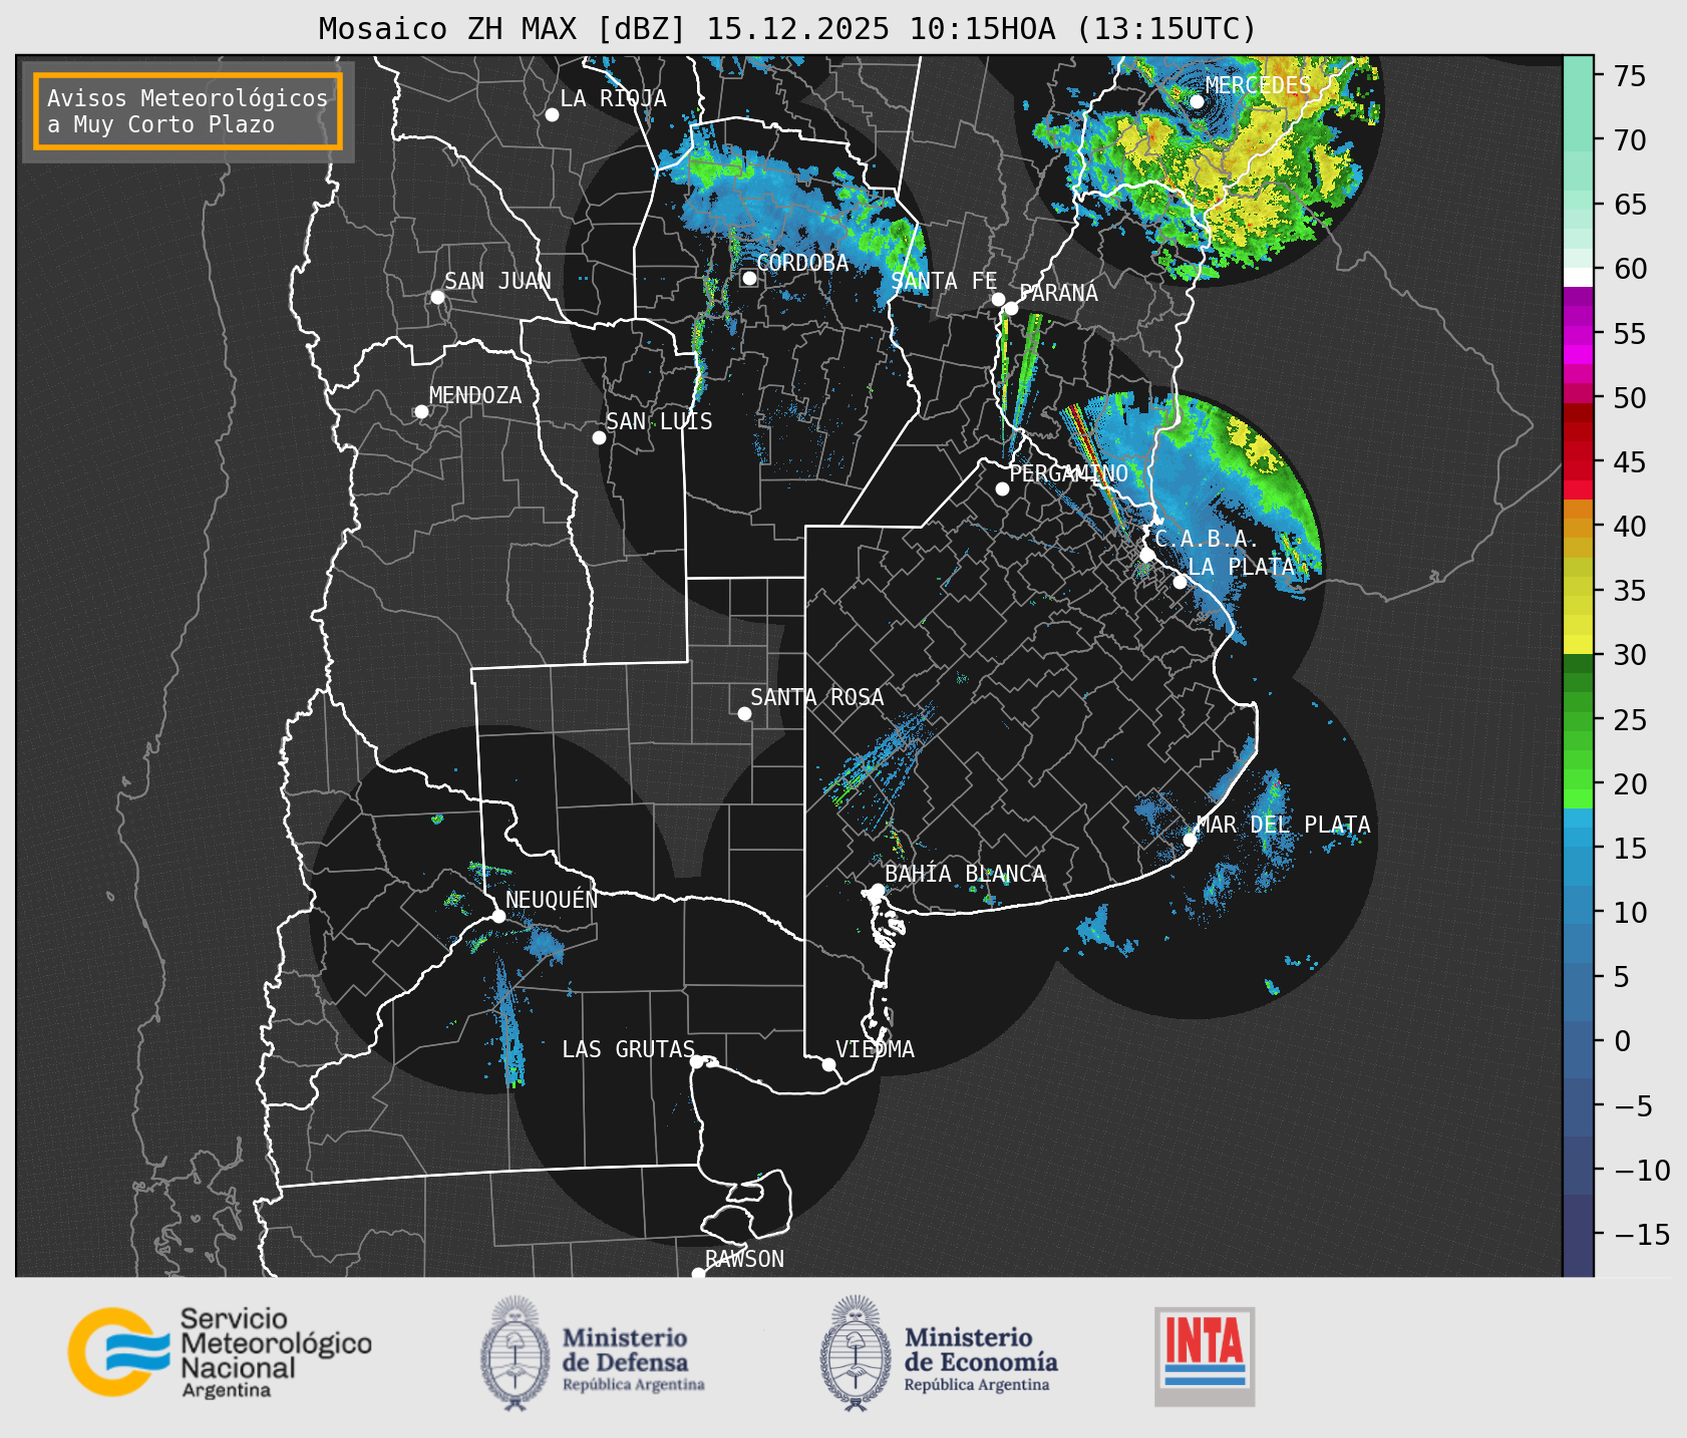Click the INTA logo

tap(1204, 1356)
